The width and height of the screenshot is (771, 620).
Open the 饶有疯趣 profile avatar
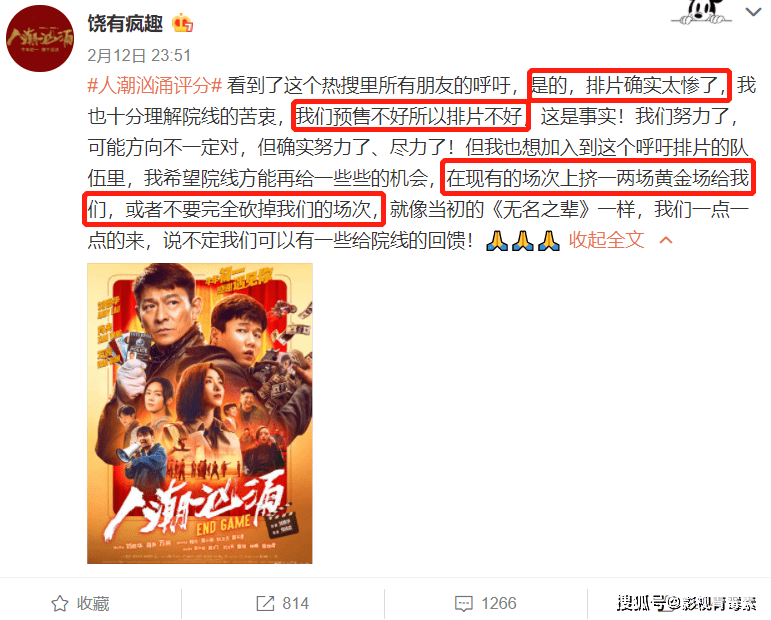point(39,38)
